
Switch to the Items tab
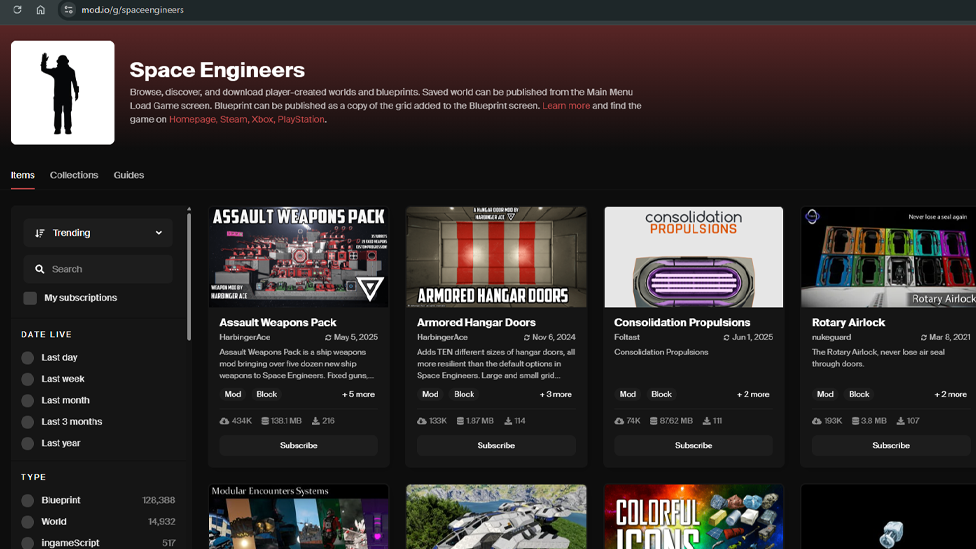[22, 175]
